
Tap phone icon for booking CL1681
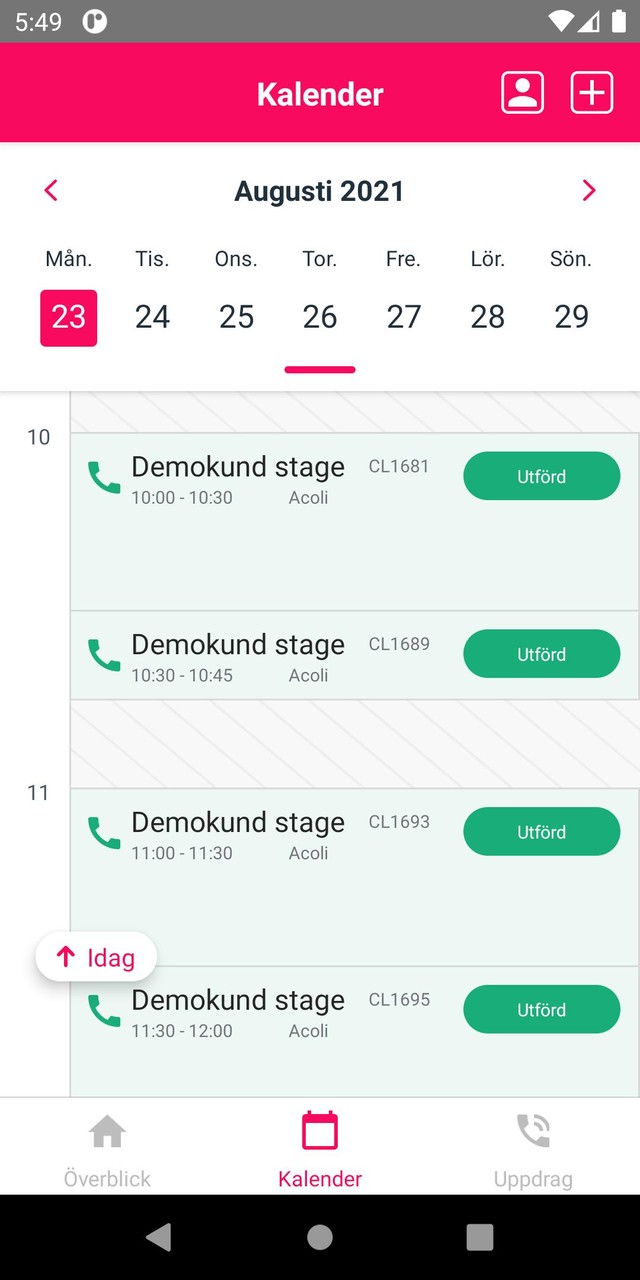click(x=104, y=477)
